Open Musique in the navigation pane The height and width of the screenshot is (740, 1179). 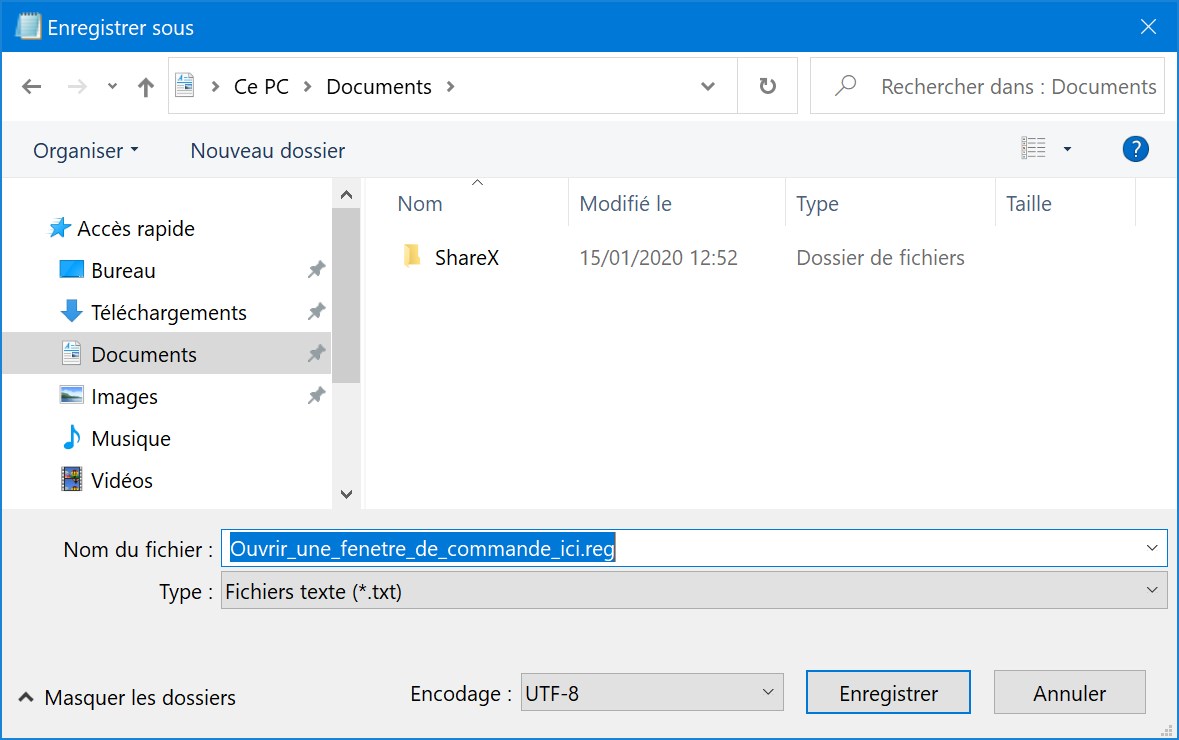coord(131,438)
